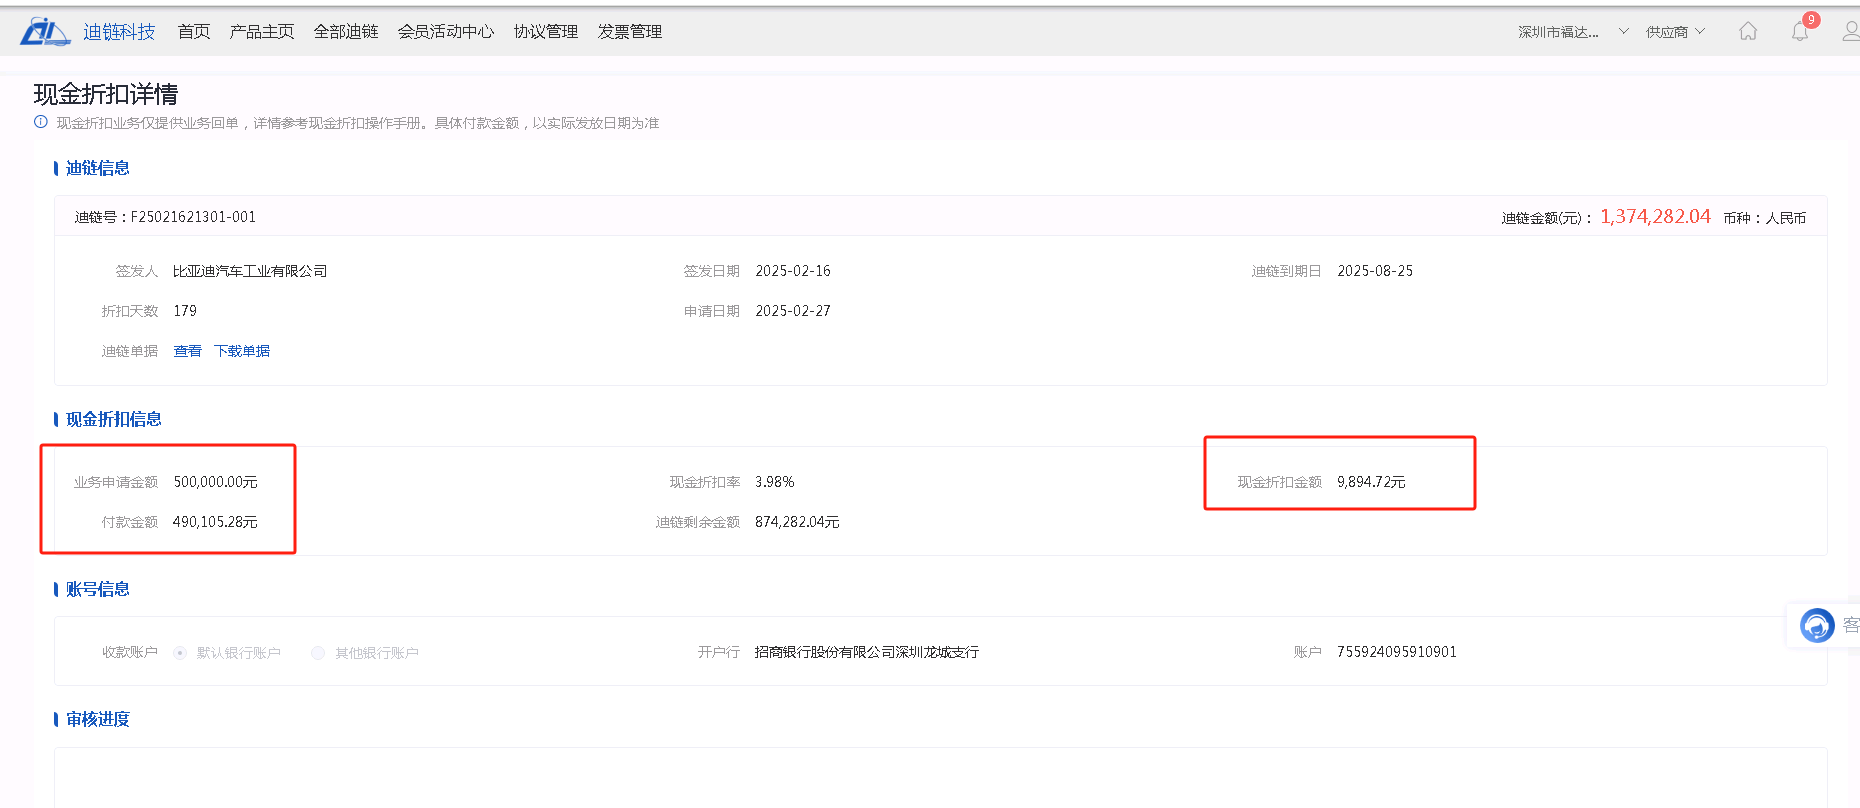1860x808 pixels.
Task: Expand the 供应商 role dropdown
Action: (x=1675, y=32)
